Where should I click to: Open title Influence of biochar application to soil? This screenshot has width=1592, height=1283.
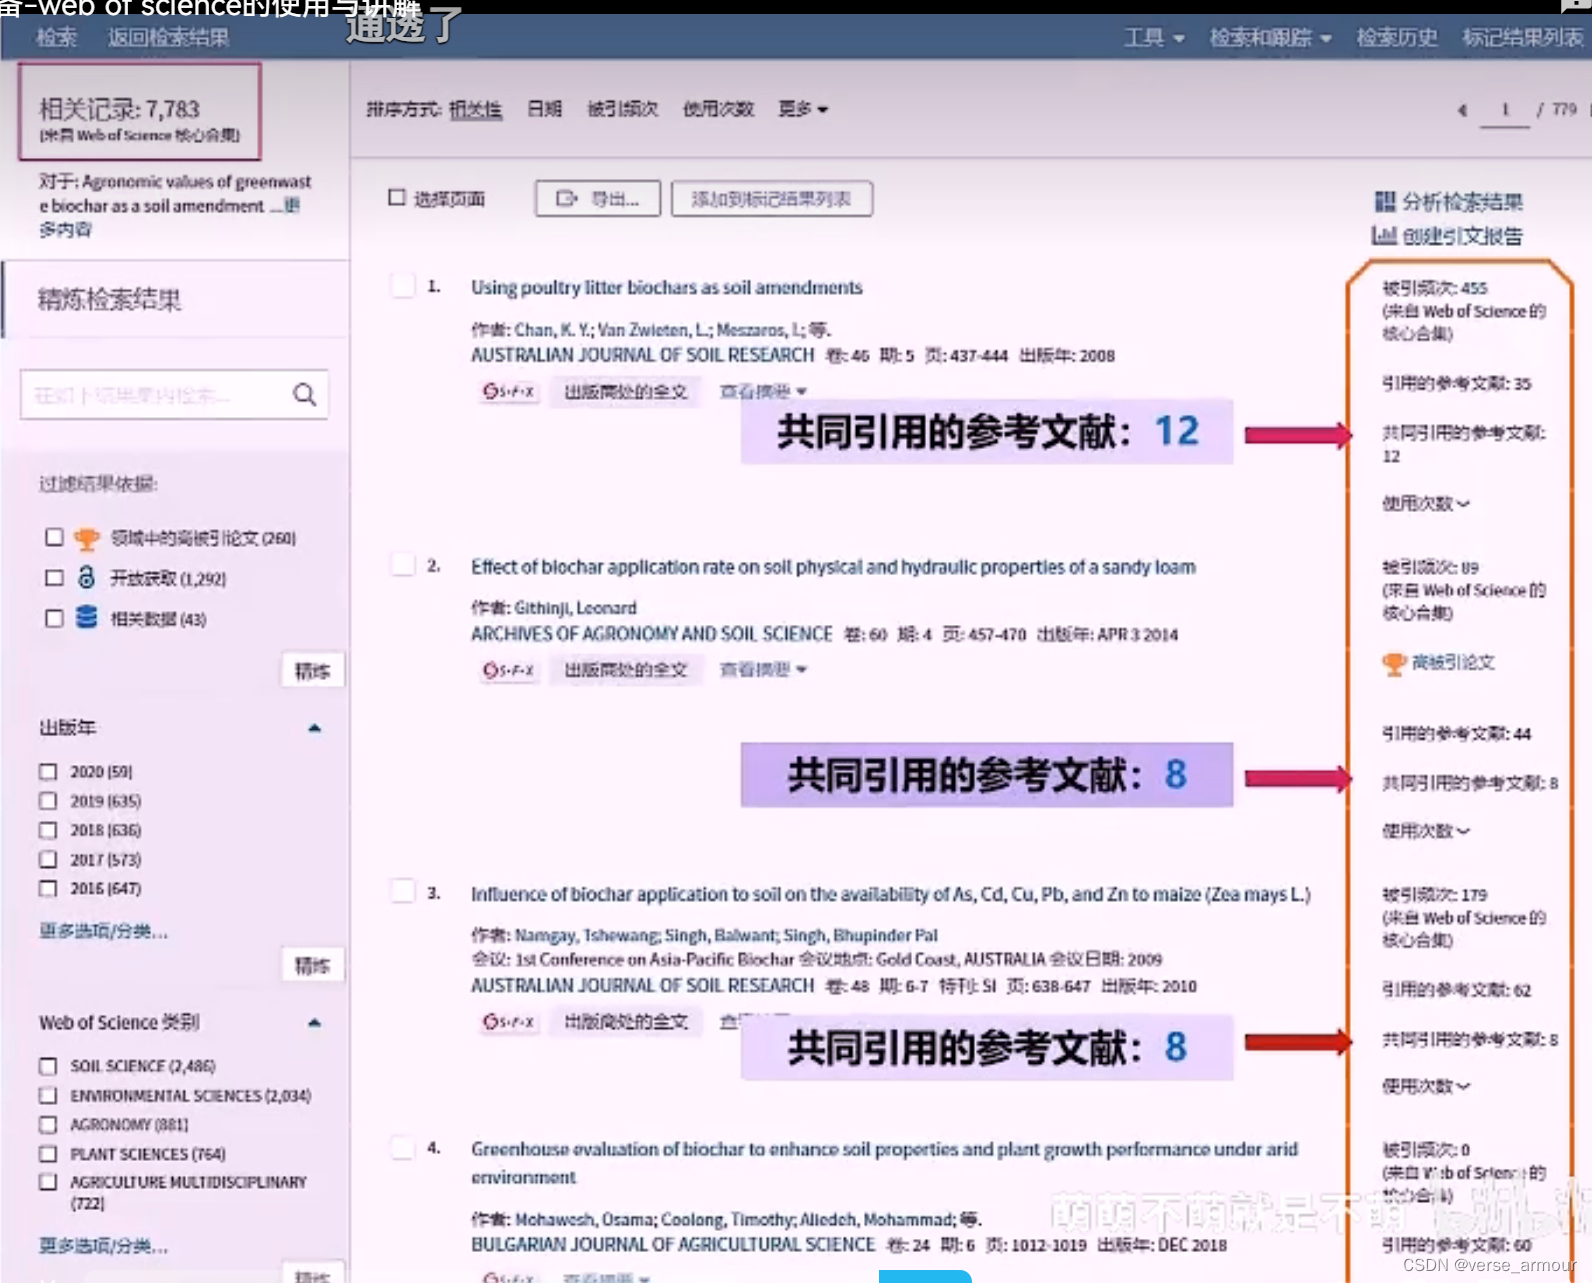890,894
